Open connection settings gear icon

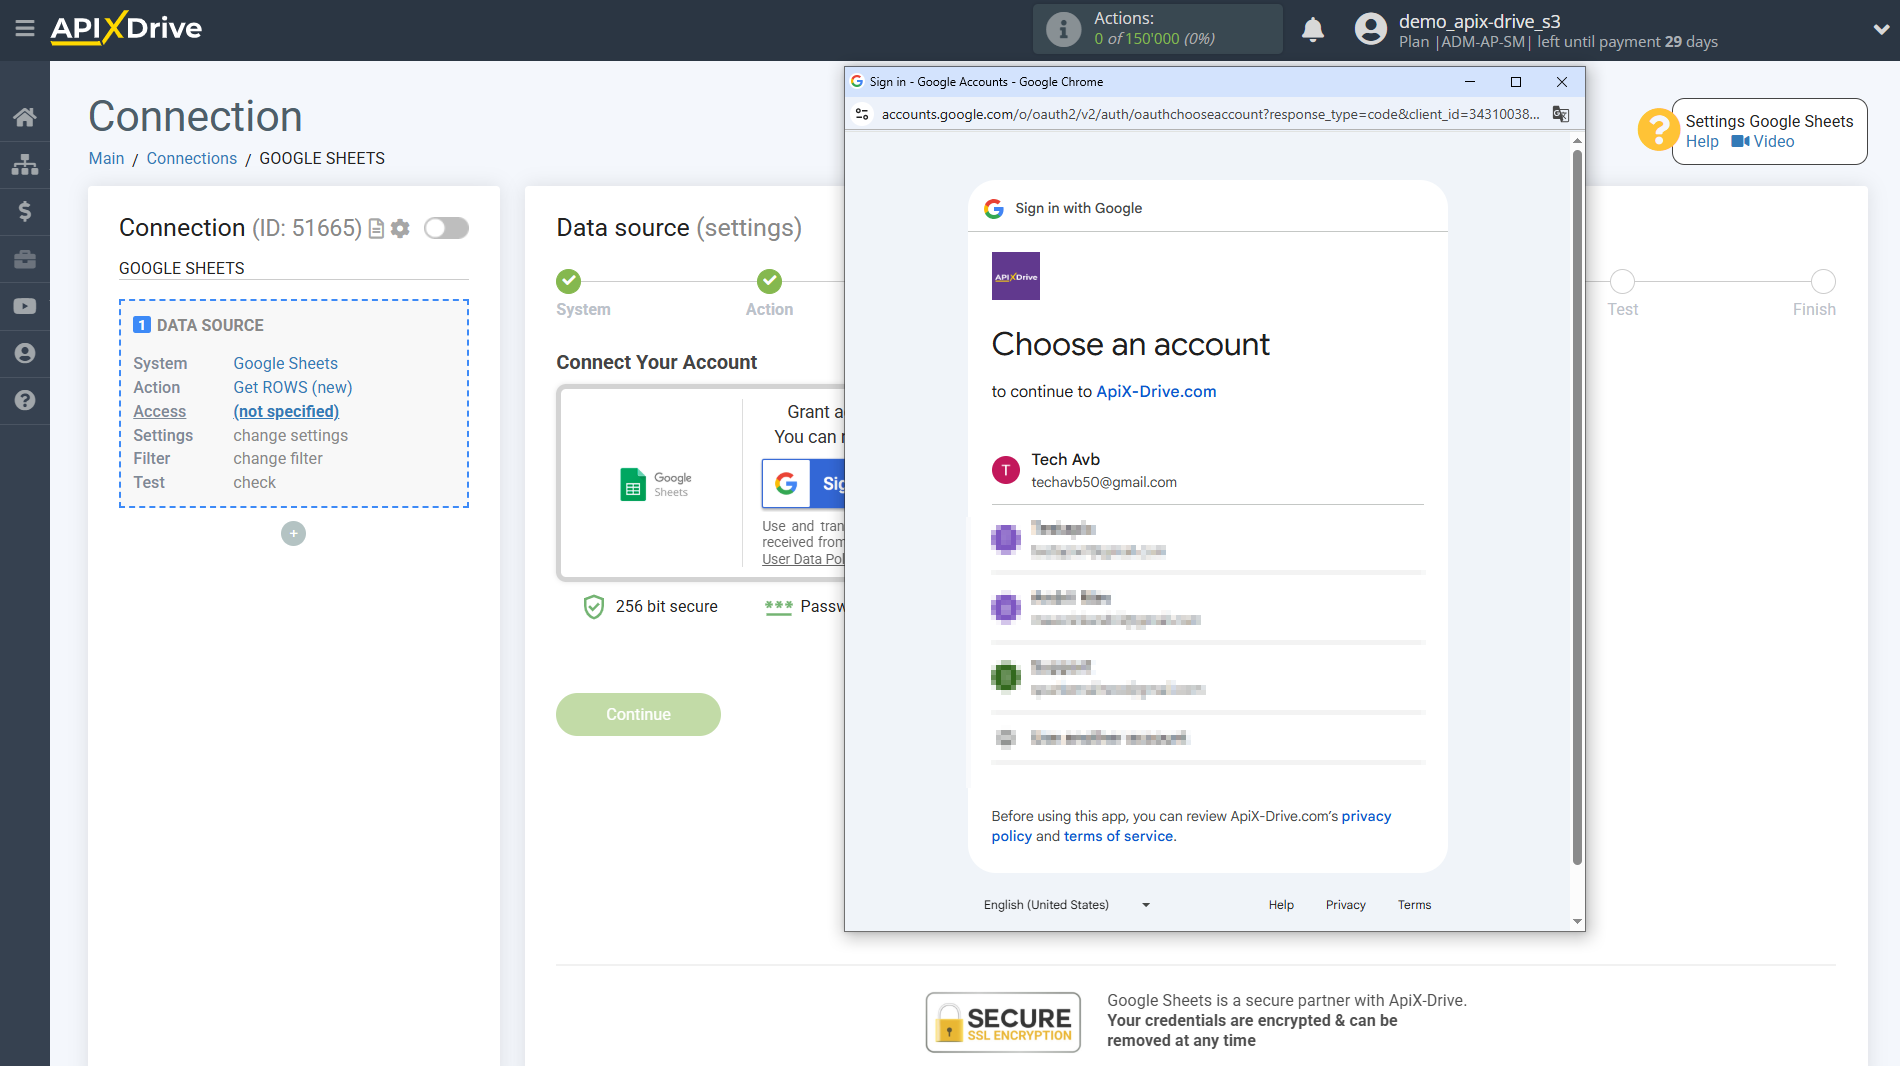(x=400, y=229)
